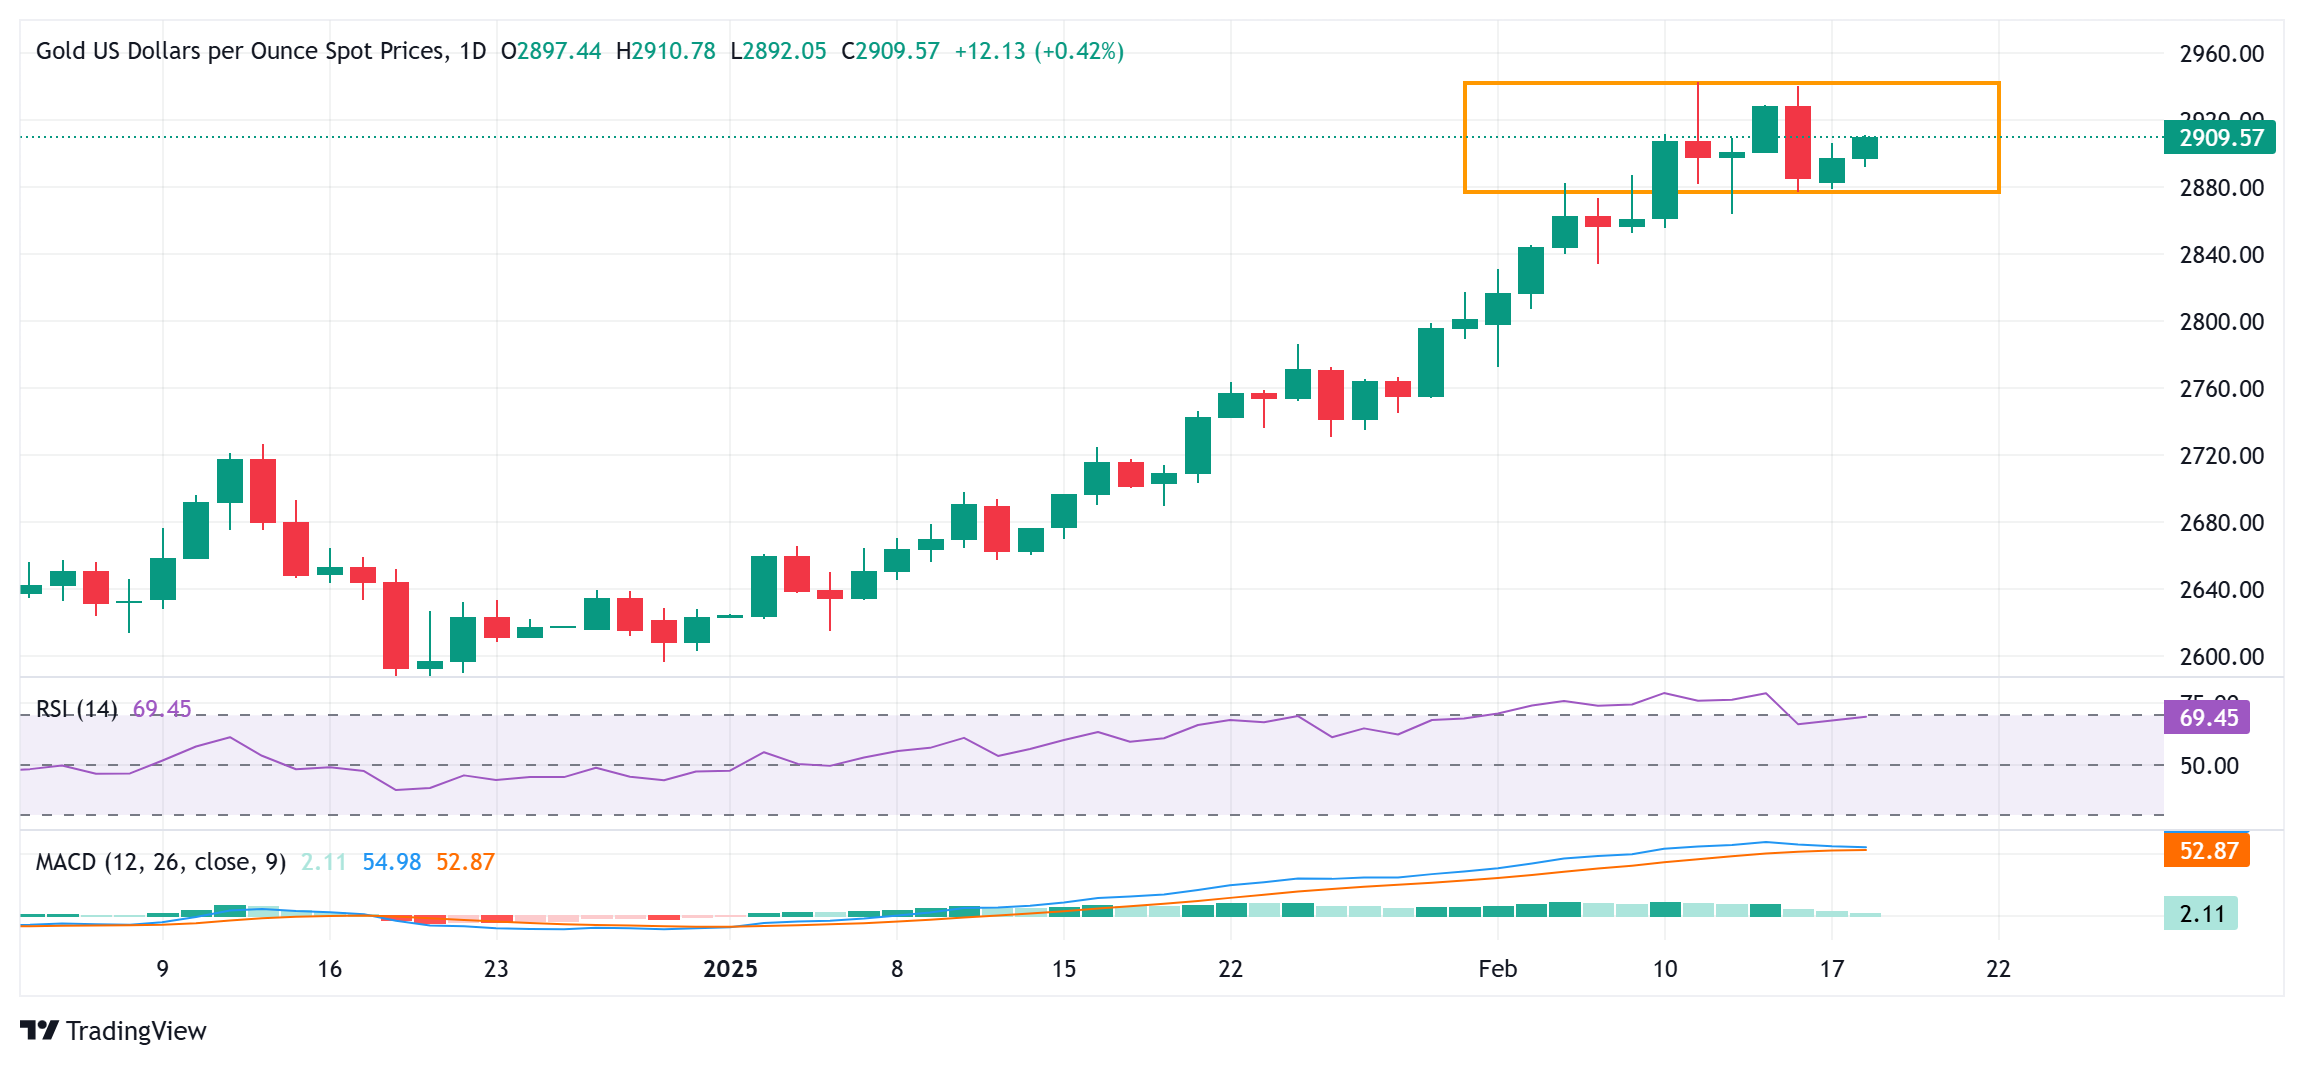
Task: Click the blue 54.98 MACD value in legend
Action: coord(391,862)
